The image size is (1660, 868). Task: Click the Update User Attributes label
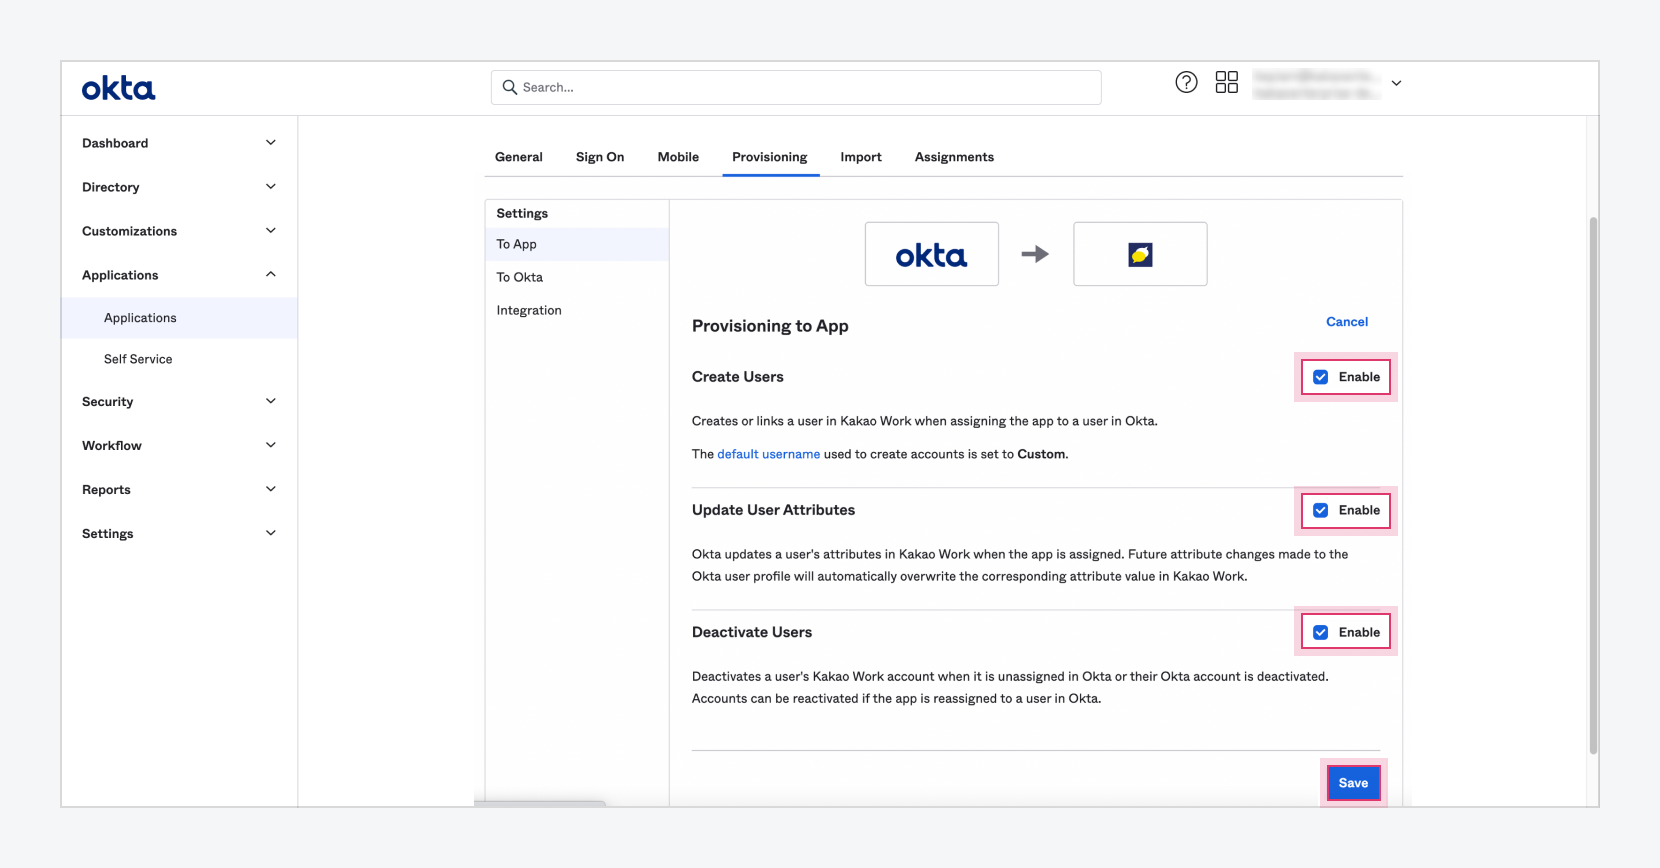point(773,510)
